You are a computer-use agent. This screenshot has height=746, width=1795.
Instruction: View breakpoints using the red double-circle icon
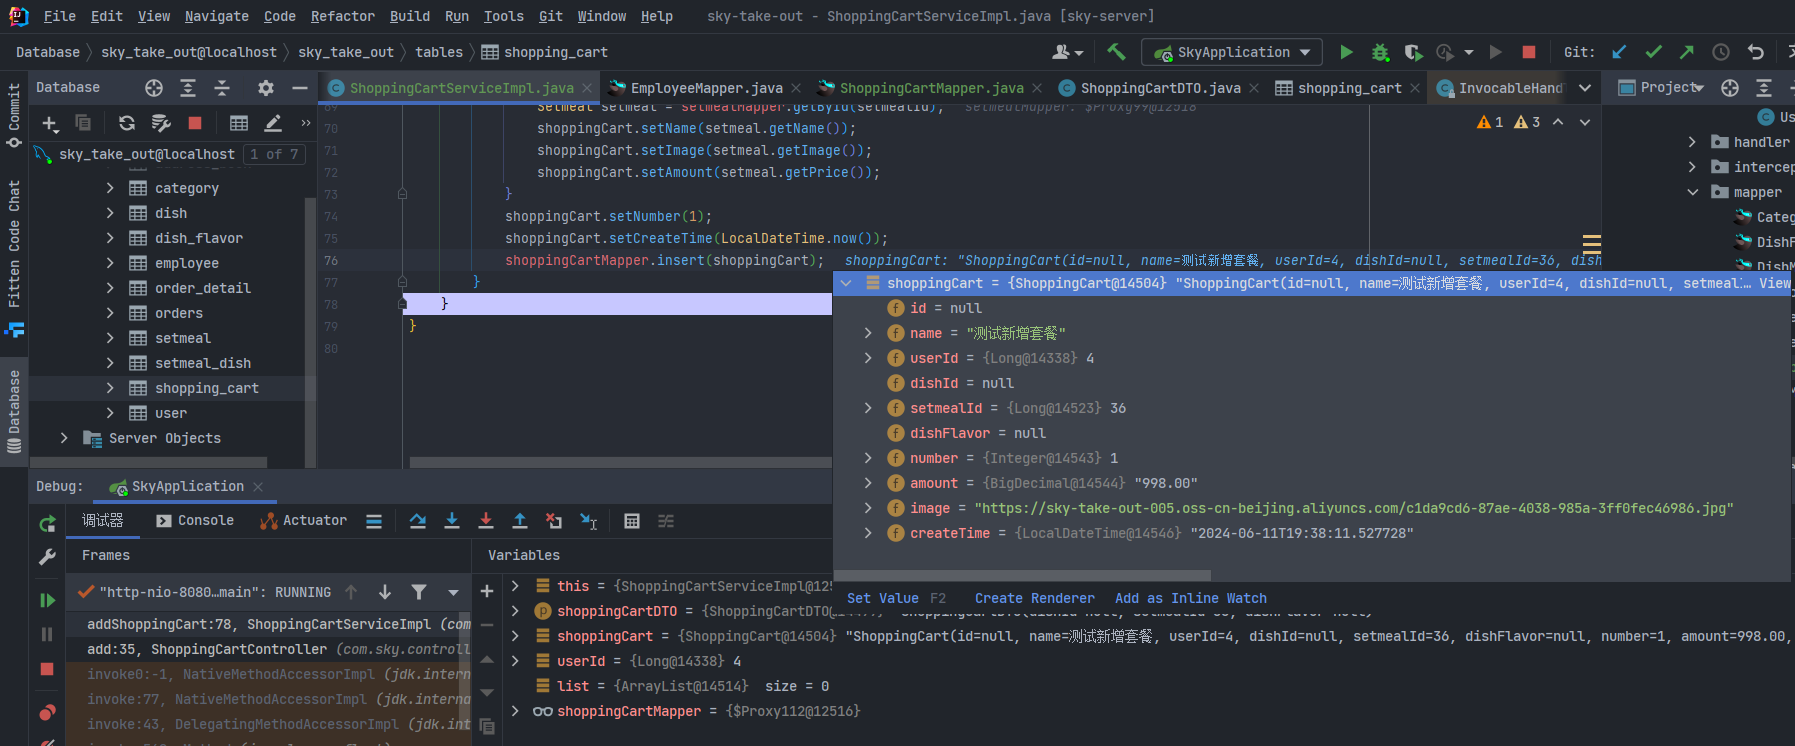tap(47, 712)
